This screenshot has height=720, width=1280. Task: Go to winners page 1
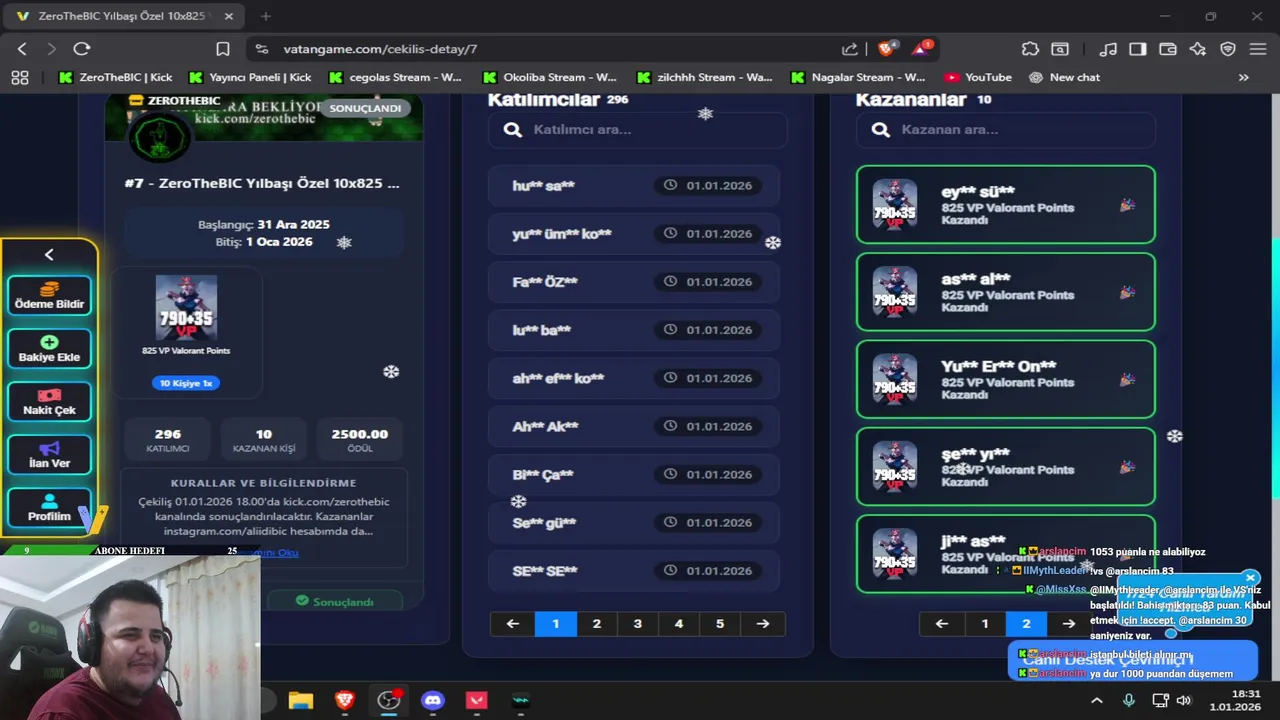tap(985, 624)
